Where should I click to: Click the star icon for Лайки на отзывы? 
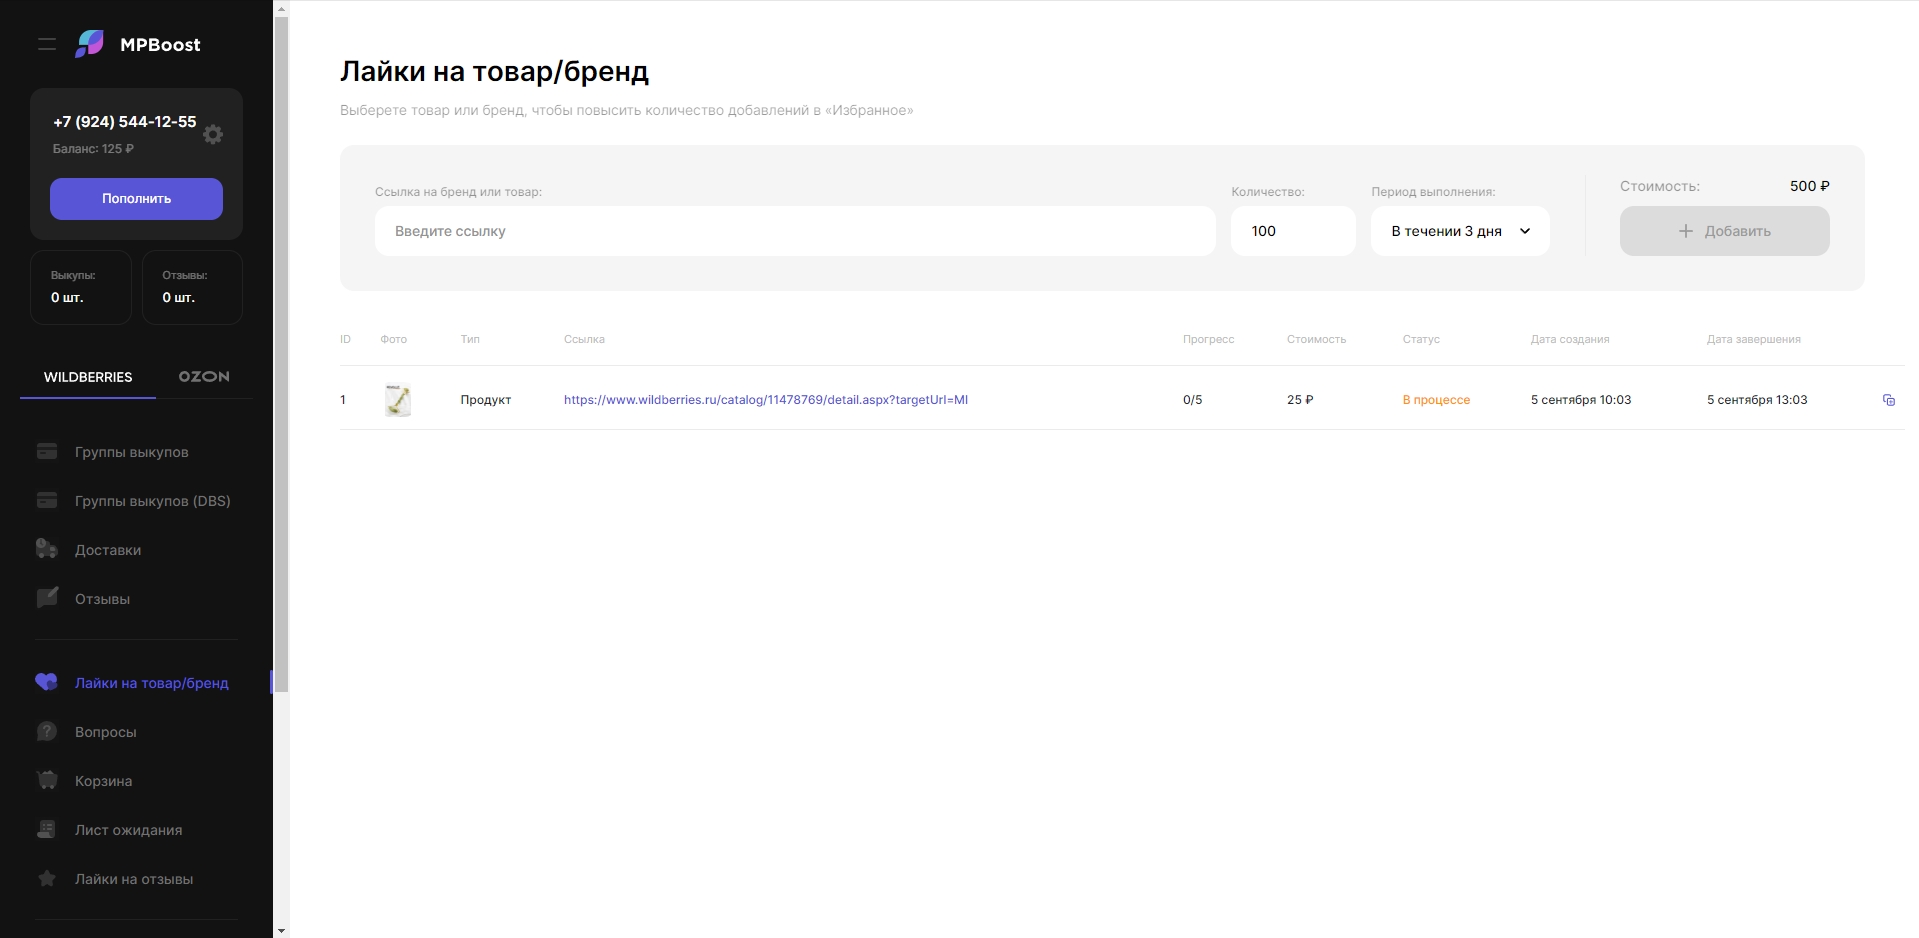coord(47,878)
